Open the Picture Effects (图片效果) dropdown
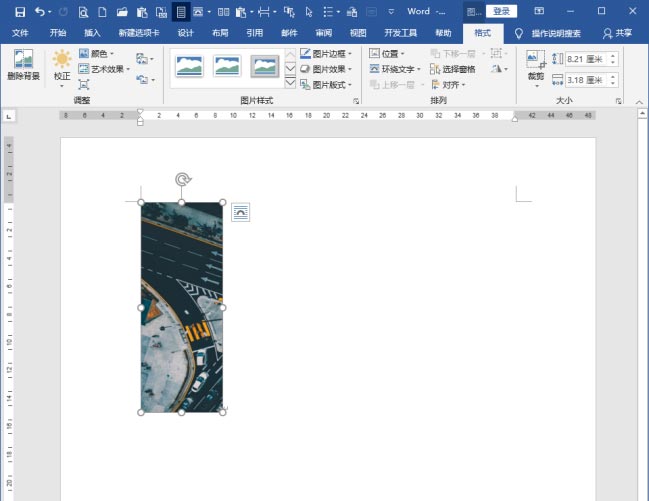Viewport: 649px width, 501px height. coord(326,70)
